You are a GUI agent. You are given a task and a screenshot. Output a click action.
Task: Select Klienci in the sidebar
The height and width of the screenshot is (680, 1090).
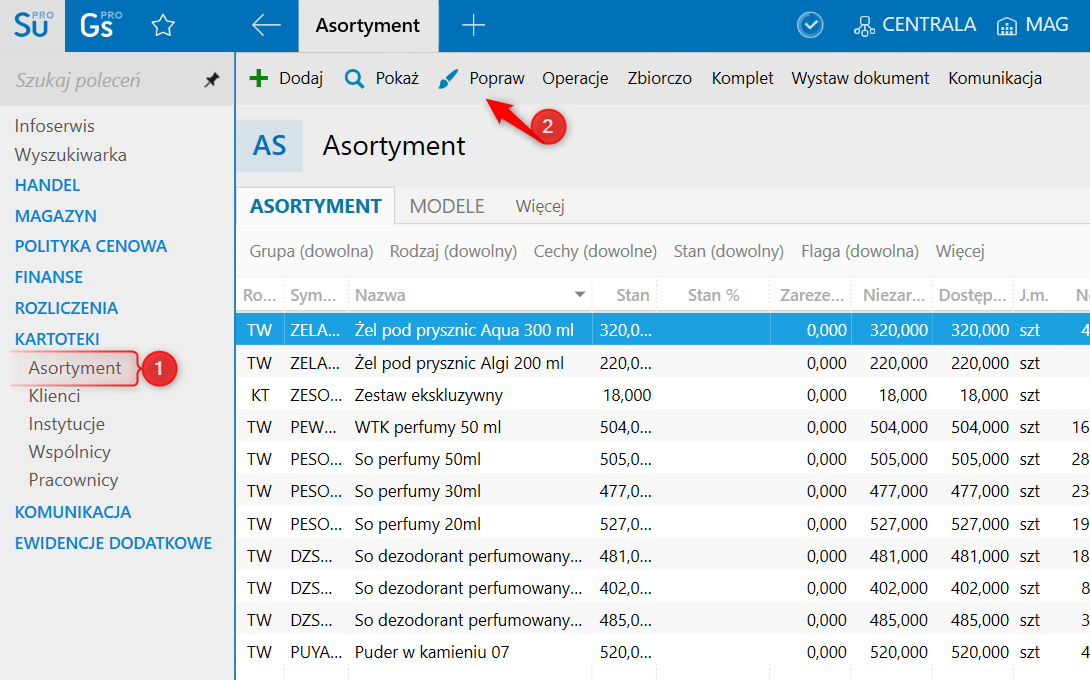(54, 396)
